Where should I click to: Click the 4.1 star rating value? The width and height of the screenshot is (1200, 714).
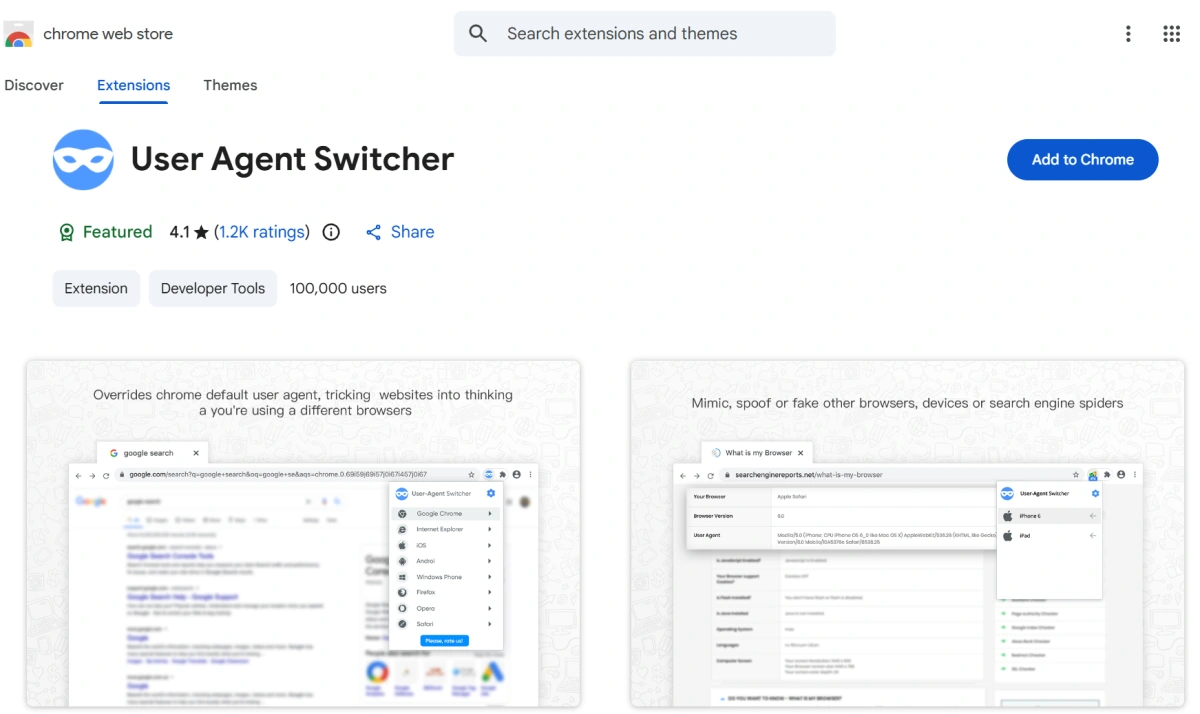pyautogui.click(x=189, y=232)
